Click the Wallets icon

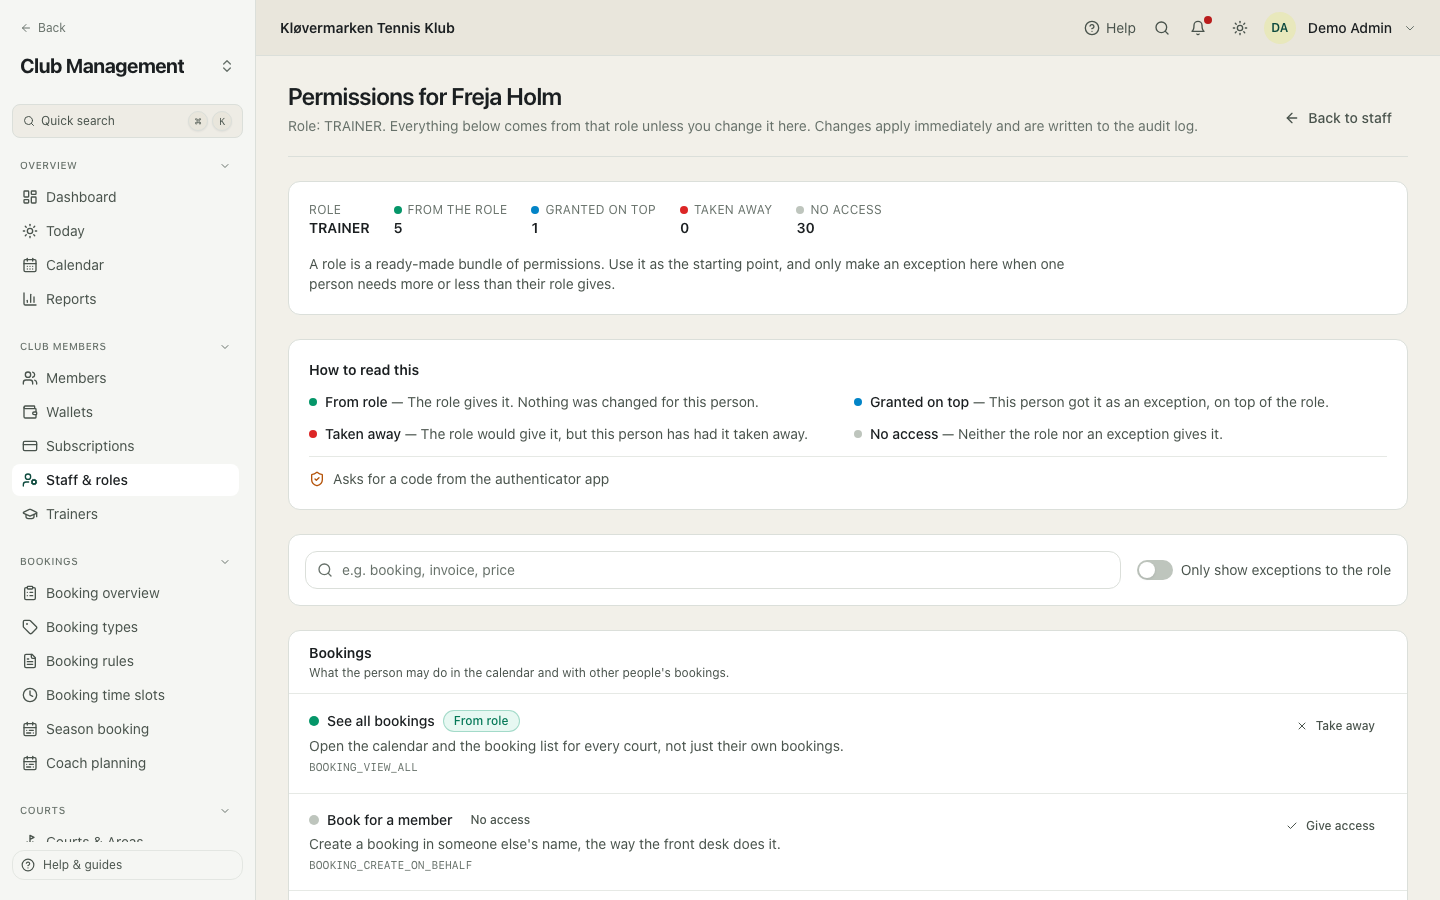tap(30, 412)
